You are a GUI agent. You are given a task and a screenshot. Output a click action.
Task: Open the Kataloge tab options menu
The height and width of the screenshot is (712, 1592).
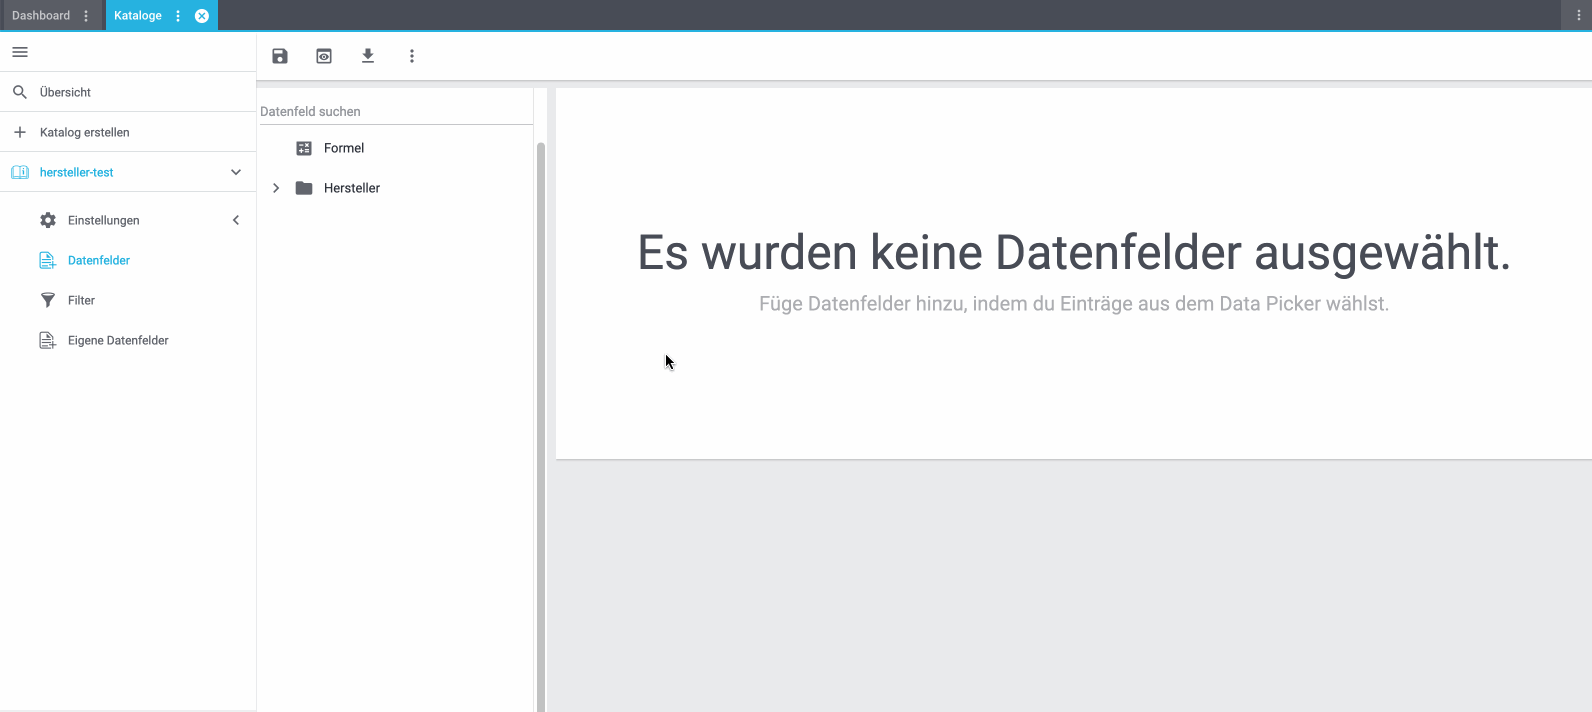pyautogui.click(x=178, y=16)
